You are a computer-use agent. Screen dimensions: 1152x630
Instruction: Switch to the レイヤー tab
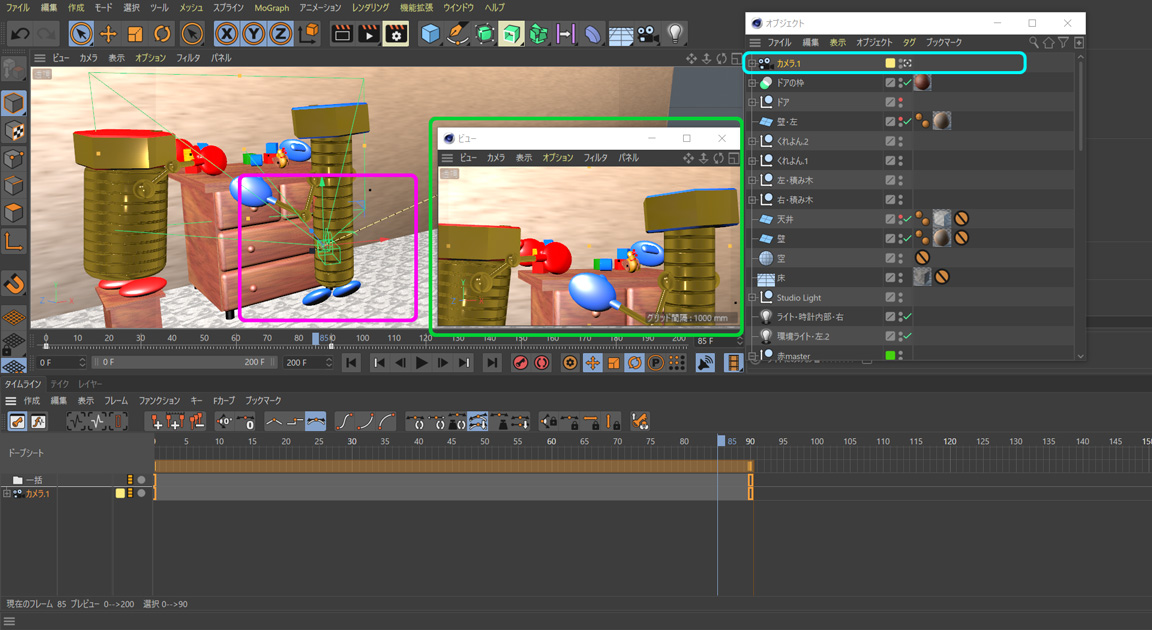click(90, 384)
